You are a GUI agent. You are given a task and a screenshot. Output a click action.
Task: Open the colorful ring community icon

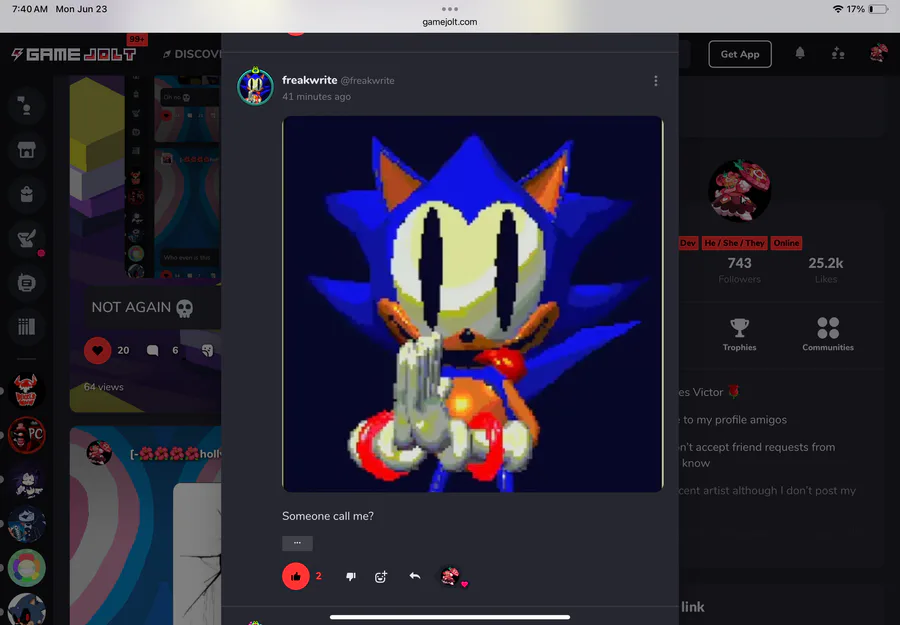[26, 568]
